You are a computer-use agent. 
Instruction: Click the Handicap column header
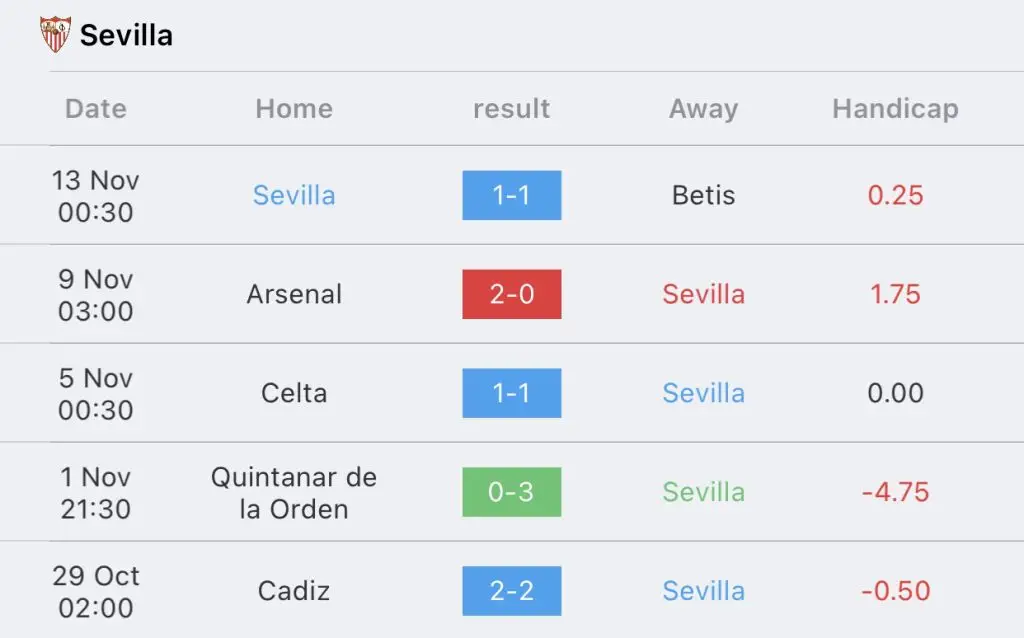pyautogui.click(x=895, y=109)
